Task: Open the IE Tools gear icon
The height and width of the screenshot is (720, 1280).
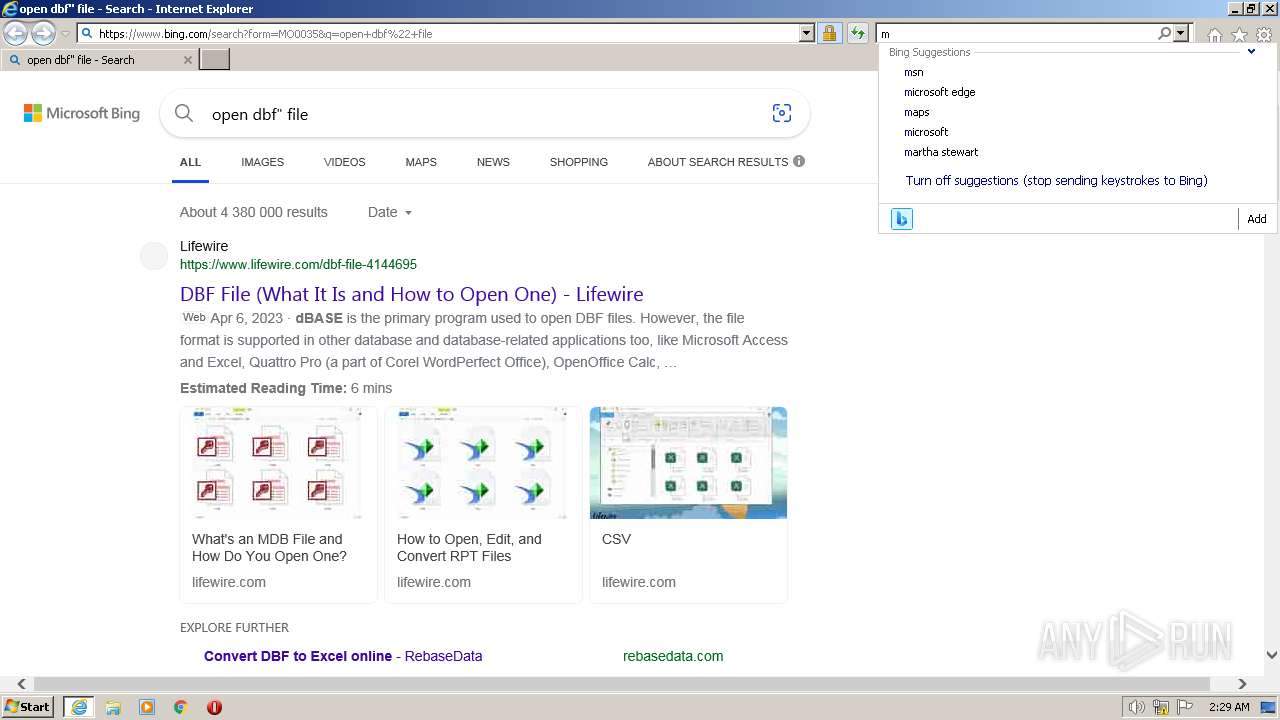Action: tap(1264, 34)
